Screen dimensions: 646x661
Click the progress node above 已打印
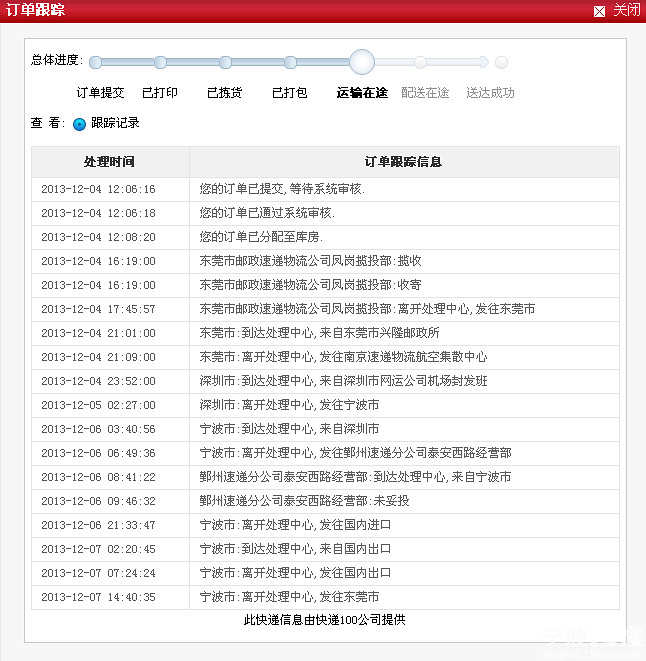pos(160,62)
